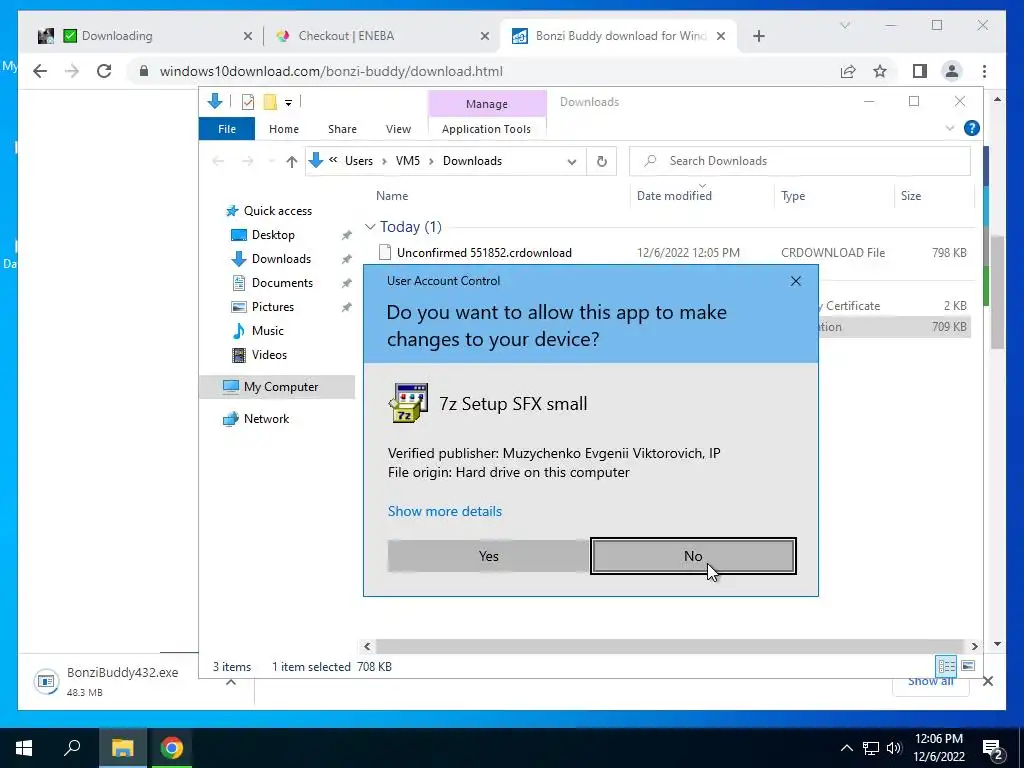Click the new folder quick access icon
Viewport: 1024px width, 768px height.
click(270, 102)
